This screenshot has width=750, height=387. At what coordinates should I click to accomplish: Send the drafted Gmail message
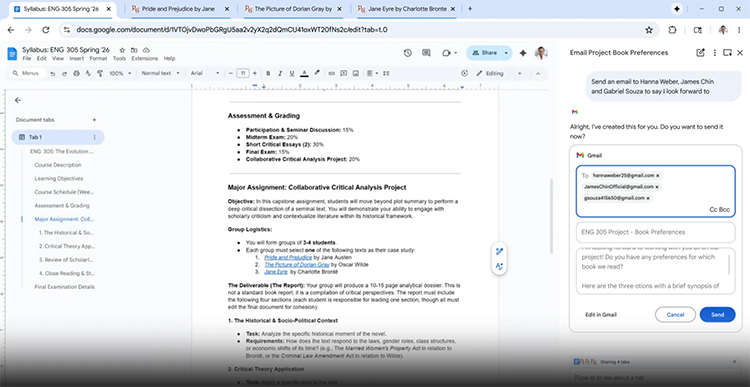(x=717, y=315)
